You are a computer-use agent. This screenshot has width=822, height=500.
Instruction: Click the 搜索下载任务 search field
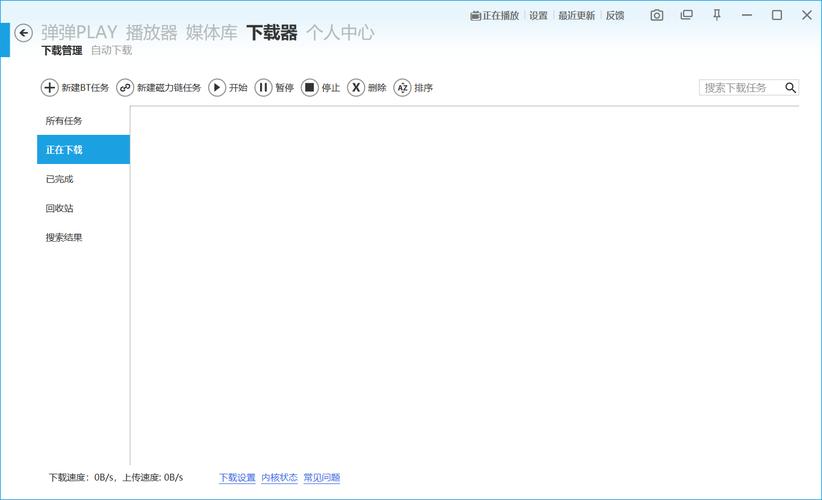click(x=738, y=88)
